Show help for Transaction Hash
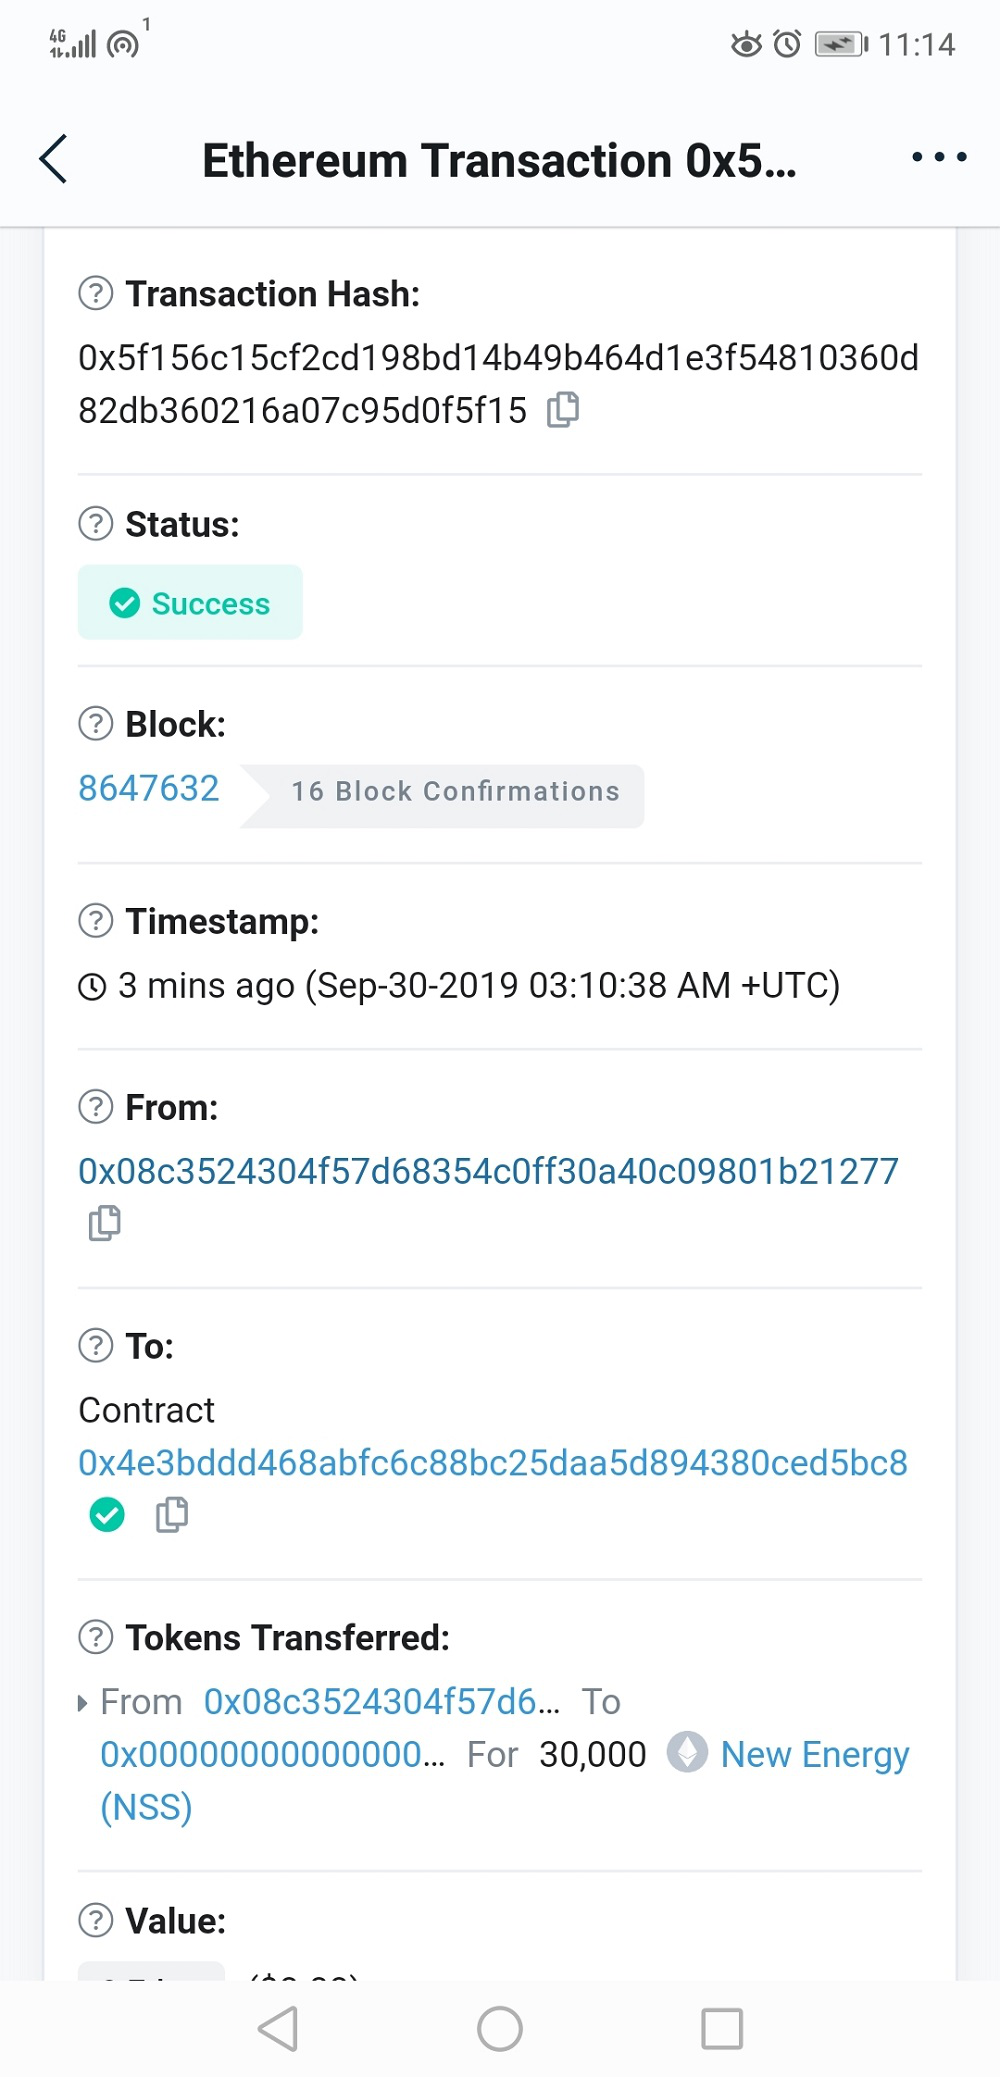This screenshot has height=2077, width=1000. [96, 294]
